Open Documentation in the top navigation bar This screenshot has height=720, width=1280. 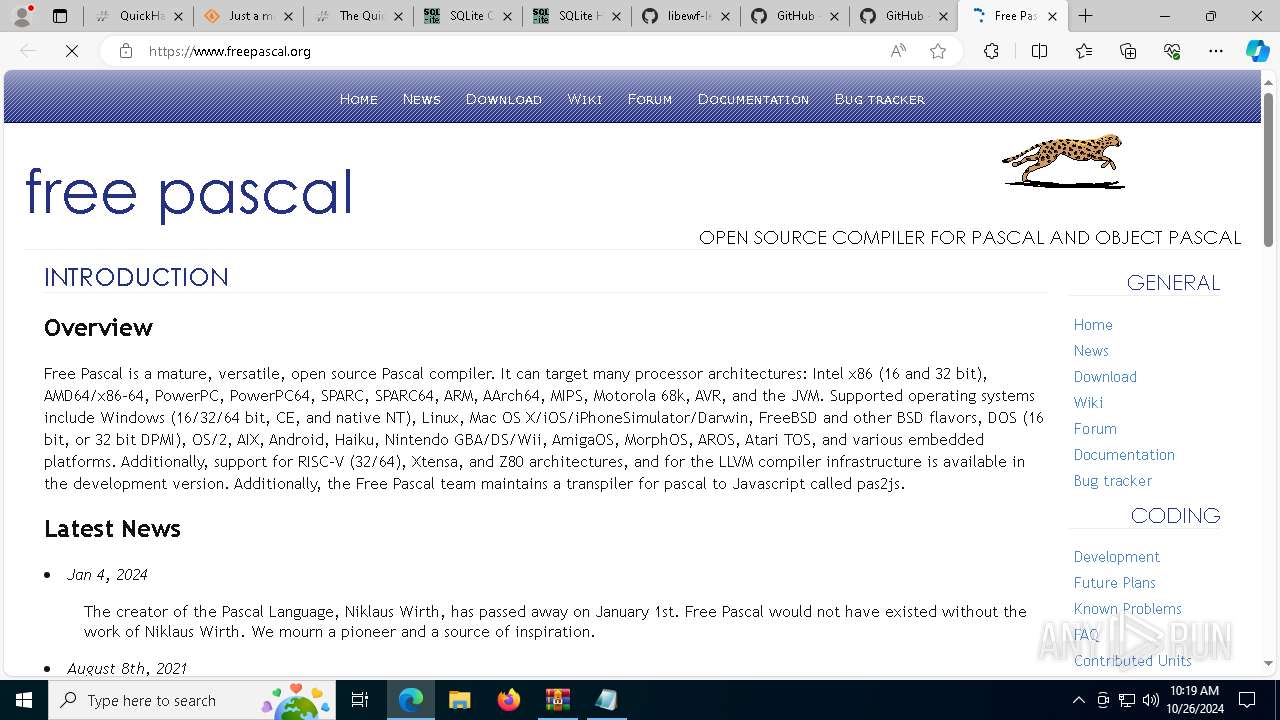pyautogui.click(x=753, y=99)
